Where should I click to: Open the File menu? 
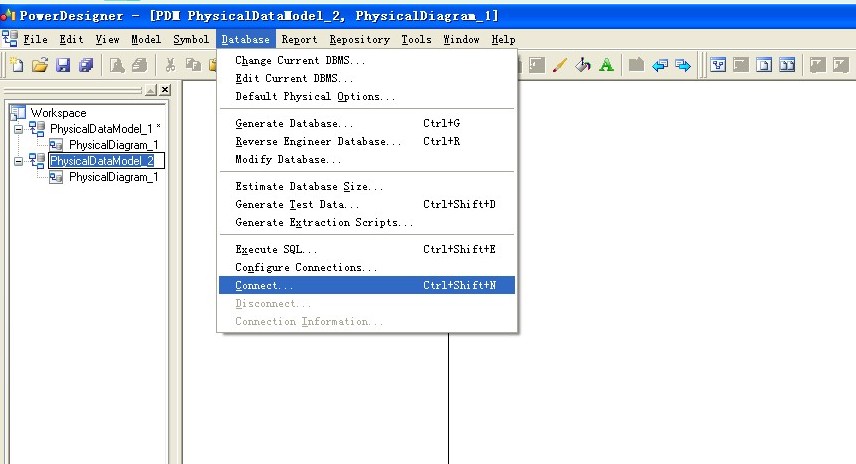(35, 39)
